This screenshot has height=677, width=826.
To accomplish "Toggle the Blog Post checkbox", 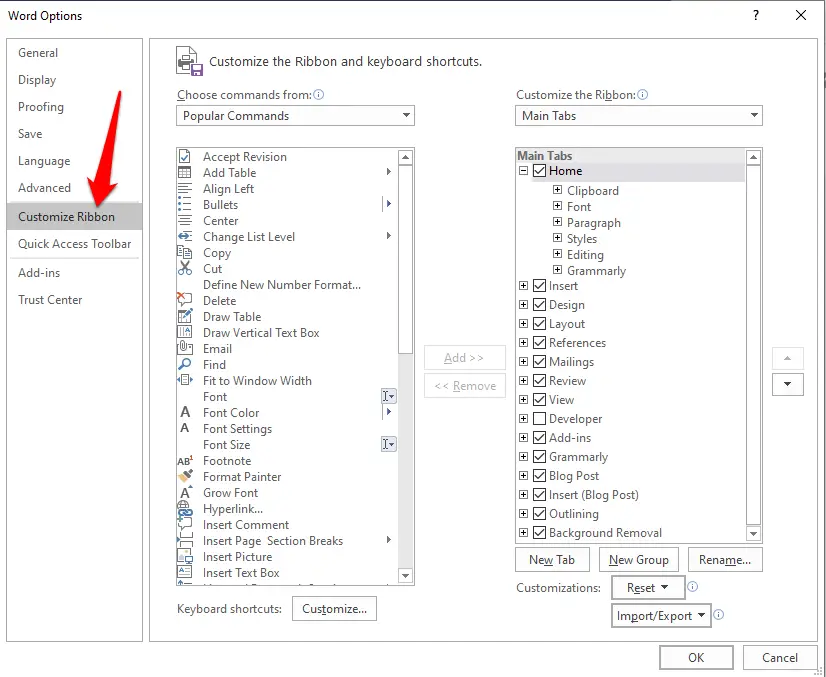I will [539, 475].
